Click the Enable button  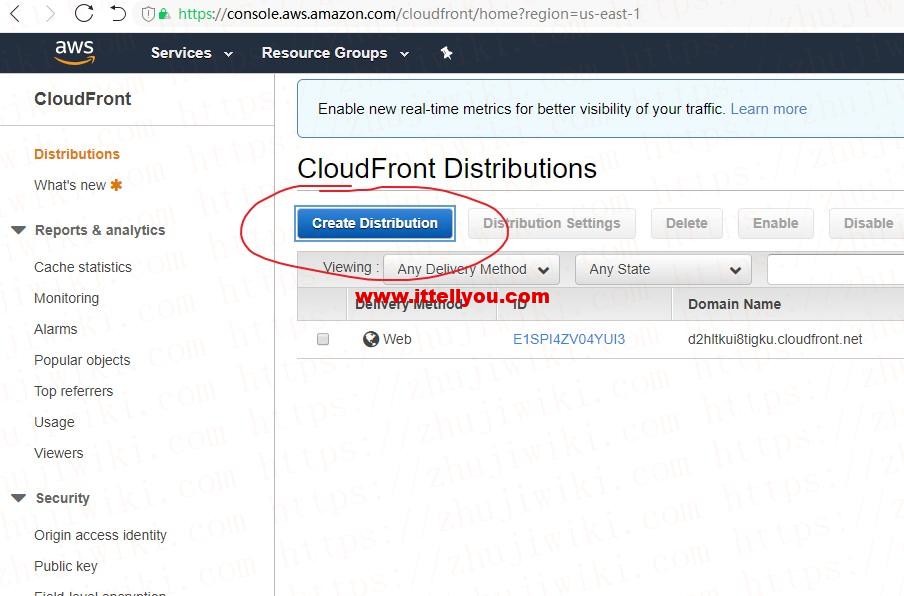775,223
